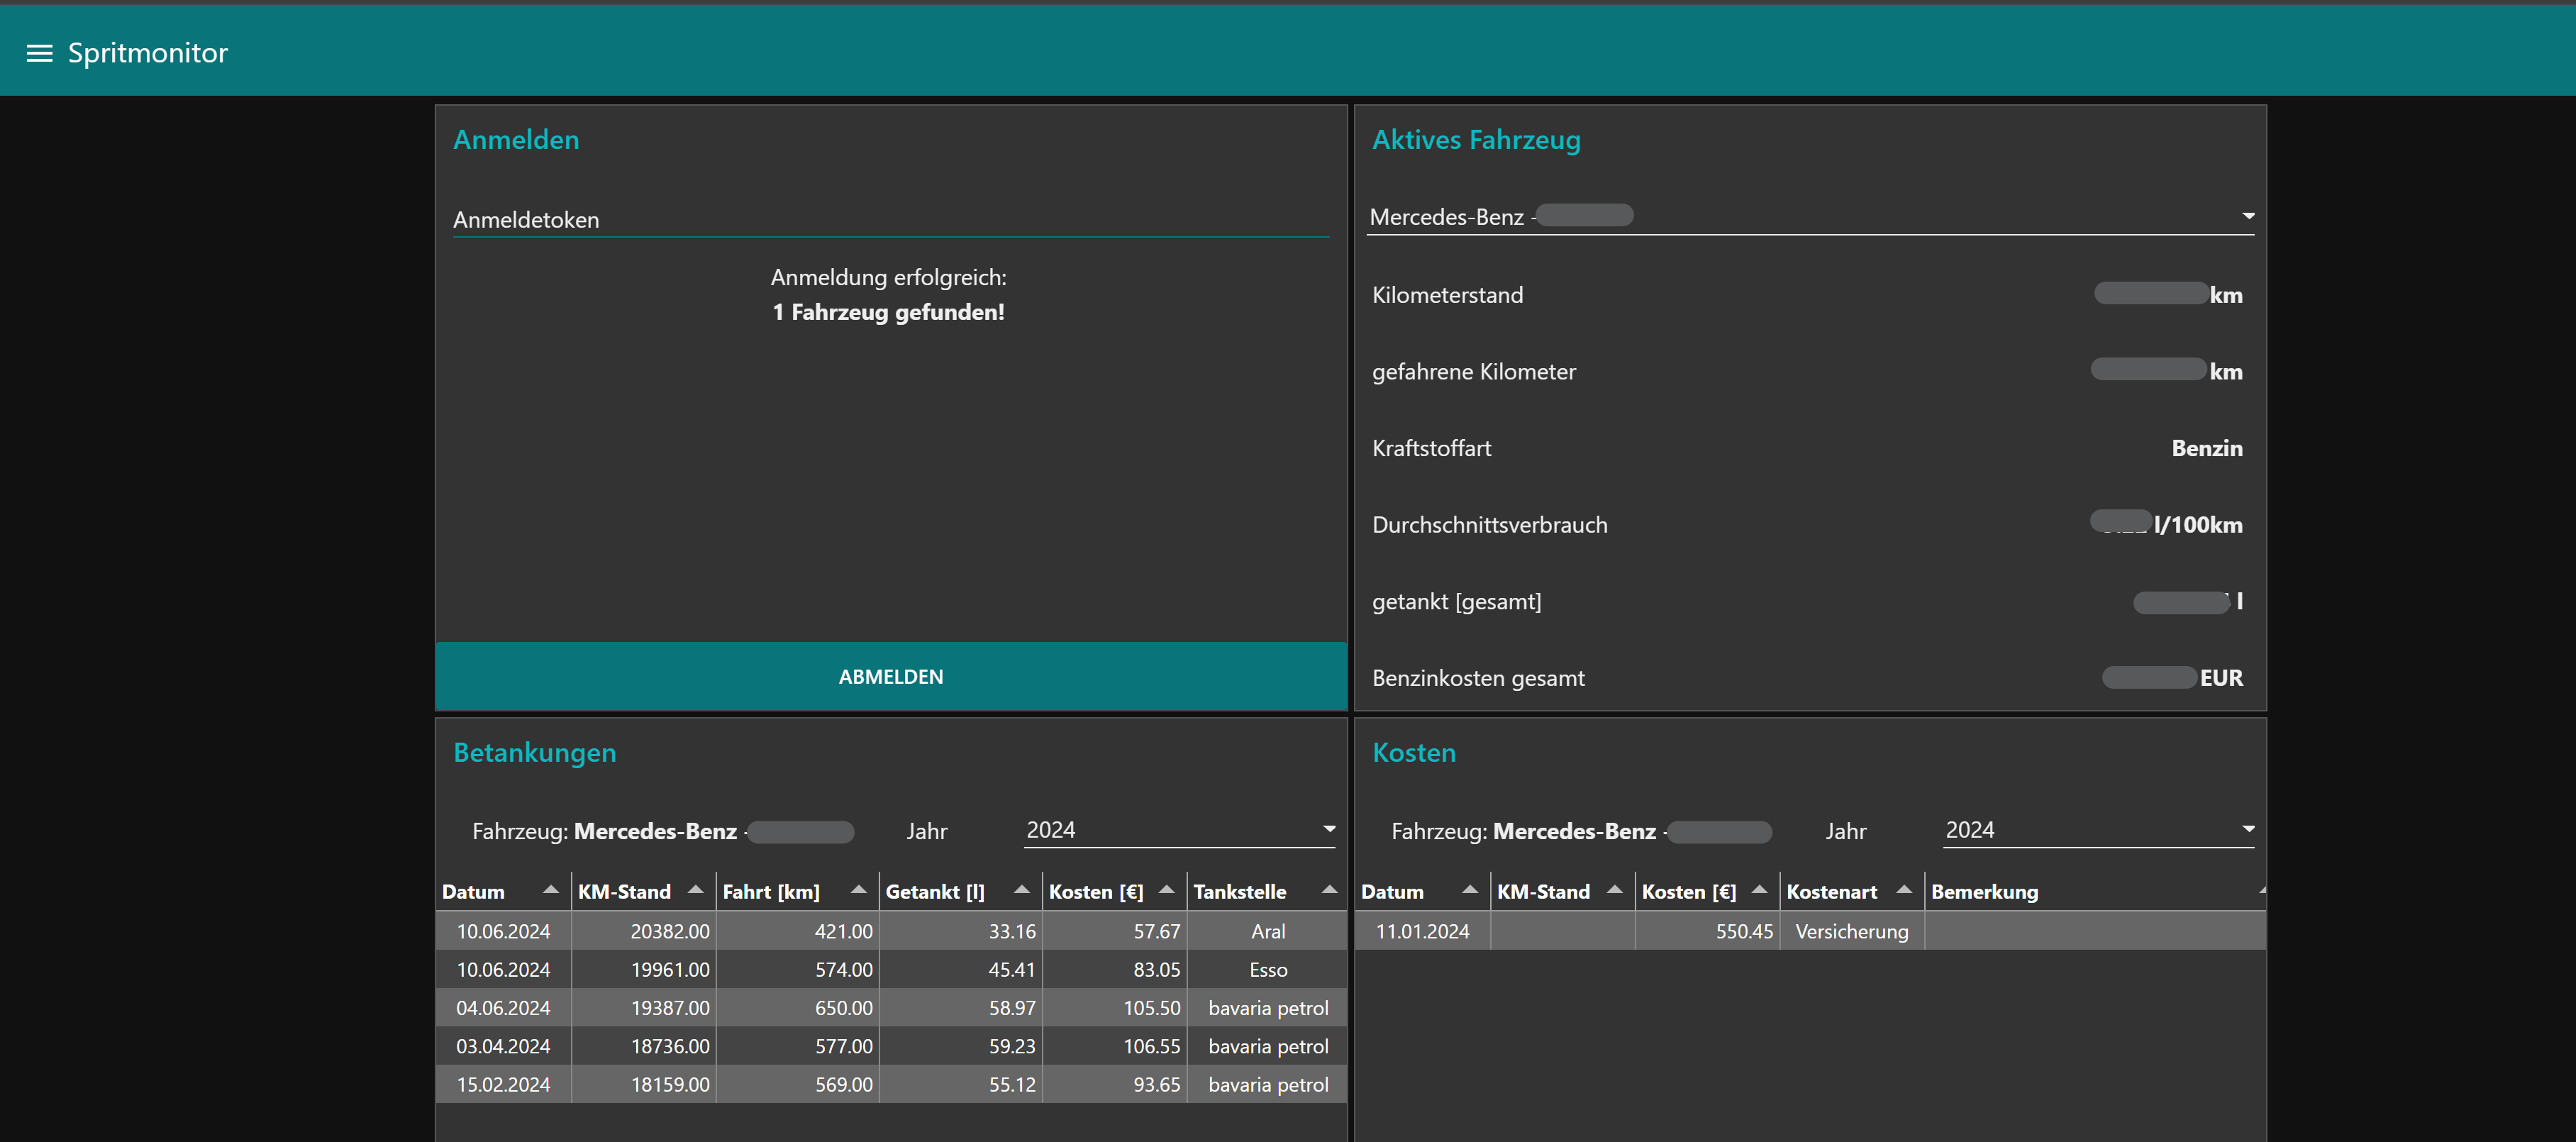Sort Betankungen by KM-Stand arrow
This screenshot has height=1142, width=2576.
coord(696,889)
